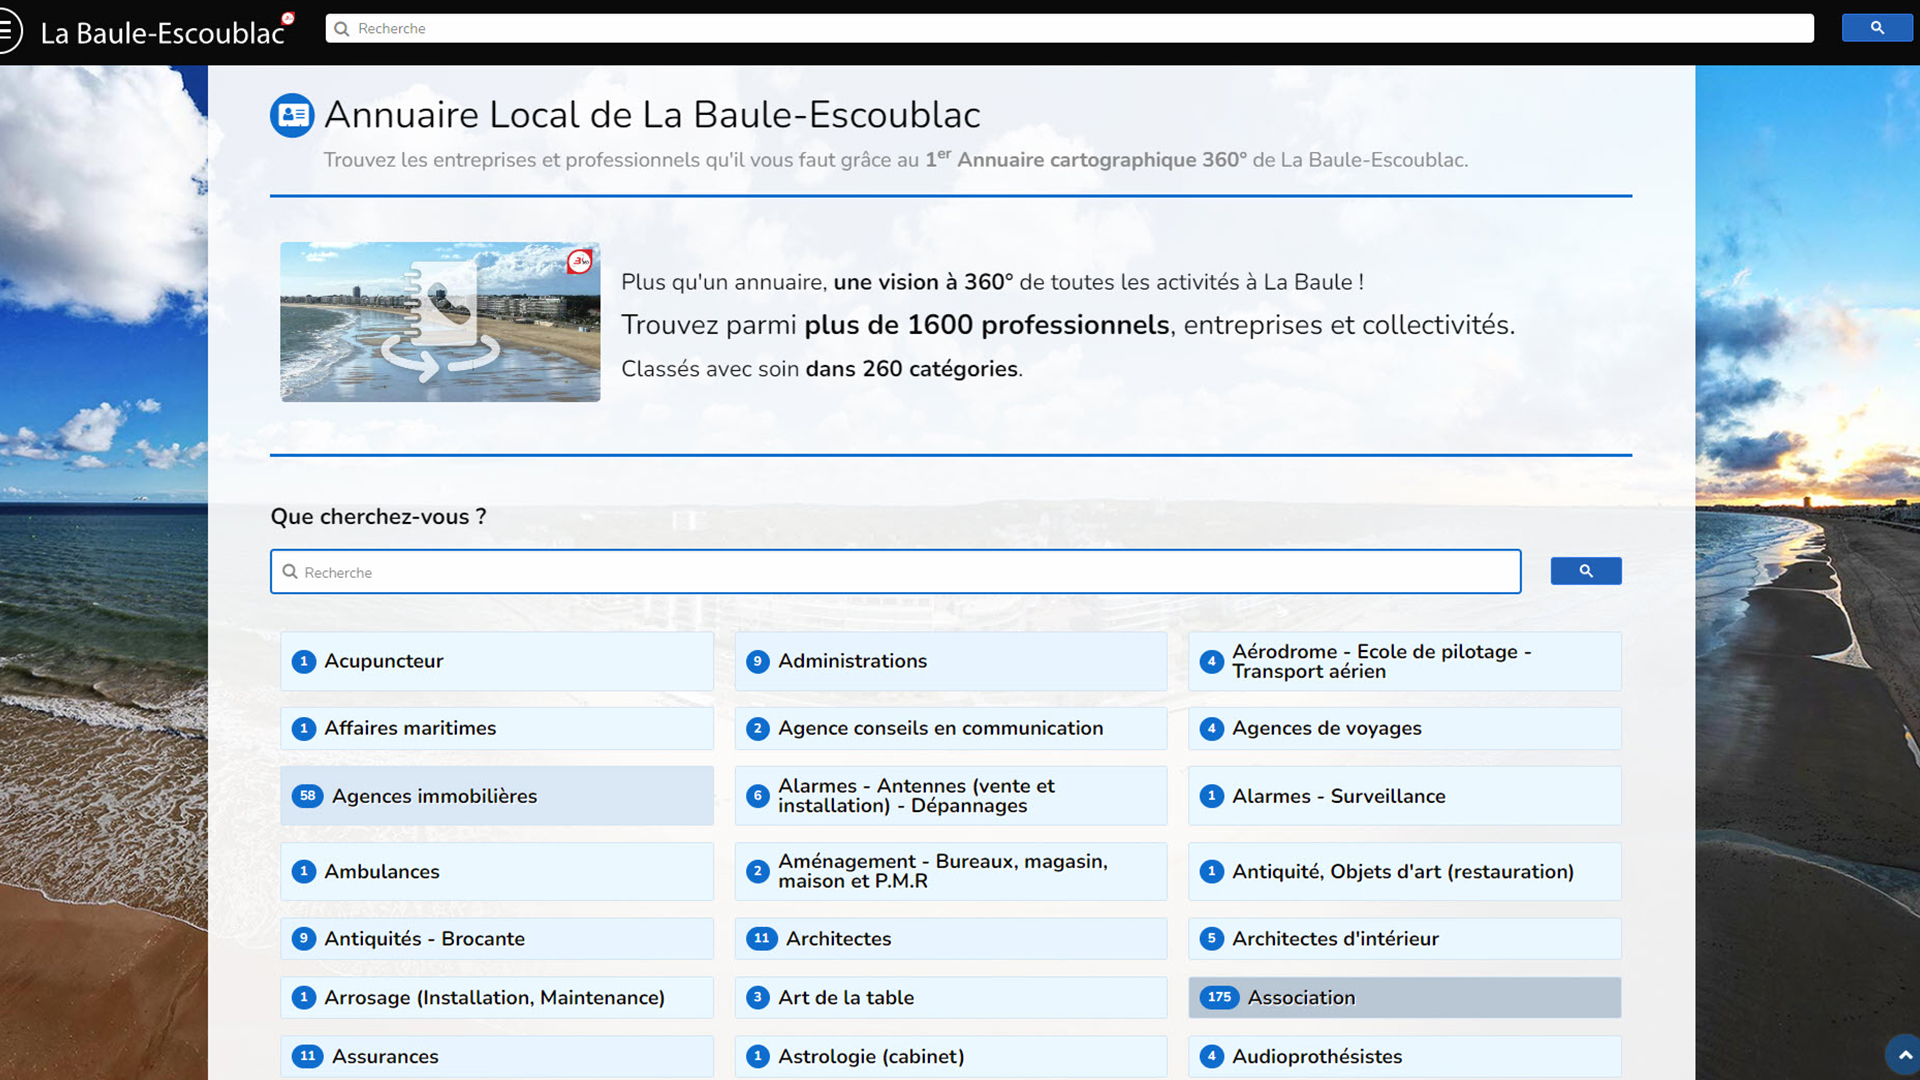
Task: Click the 11 count badge on Assurances
Action: click(x=307, y=1057)
